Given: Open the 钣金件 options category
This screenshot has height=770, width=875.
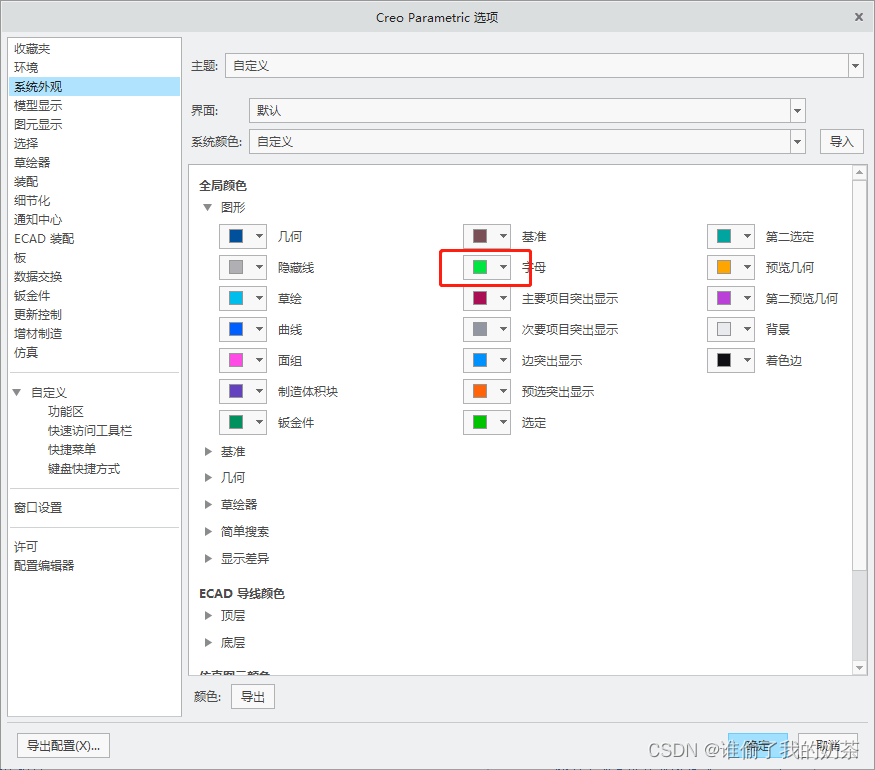Looking at the screenshot, I should click(32, 296).
